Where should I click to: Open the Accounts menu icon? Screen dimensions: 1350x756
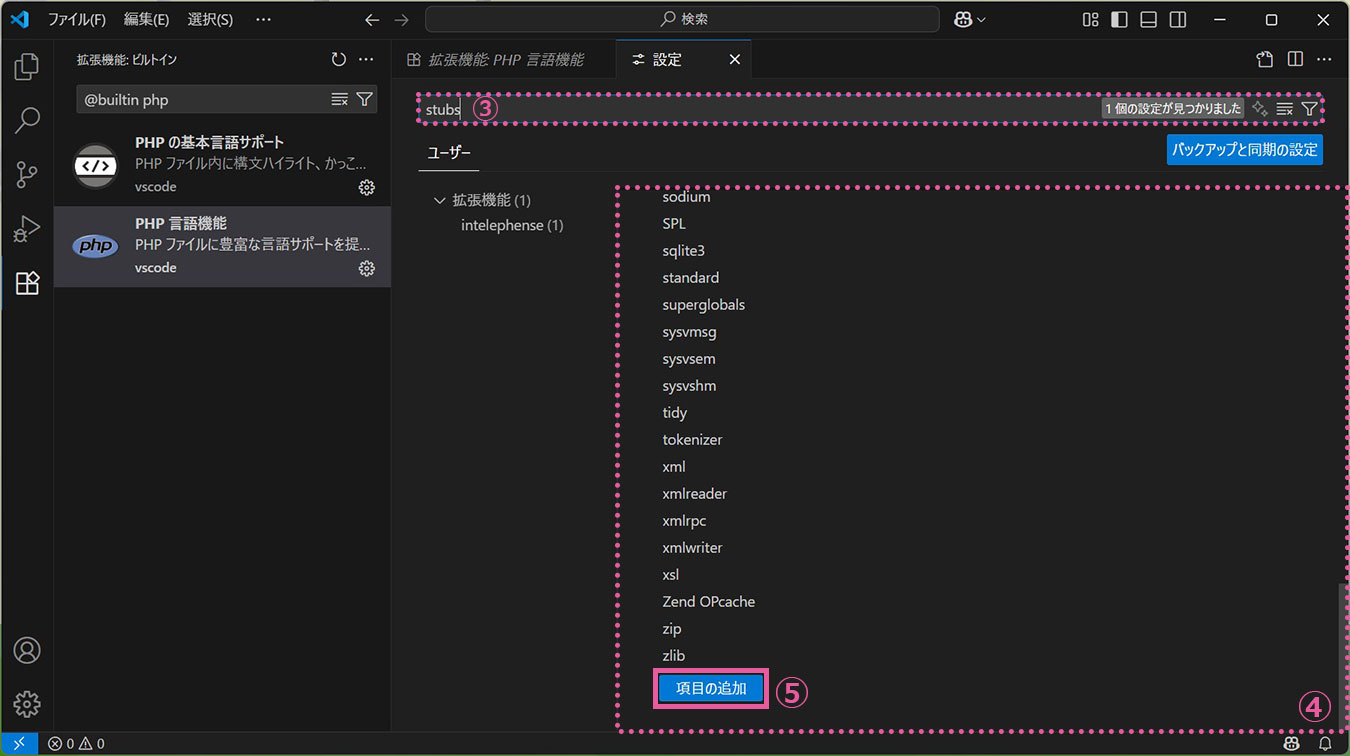[x=27, y=650]
